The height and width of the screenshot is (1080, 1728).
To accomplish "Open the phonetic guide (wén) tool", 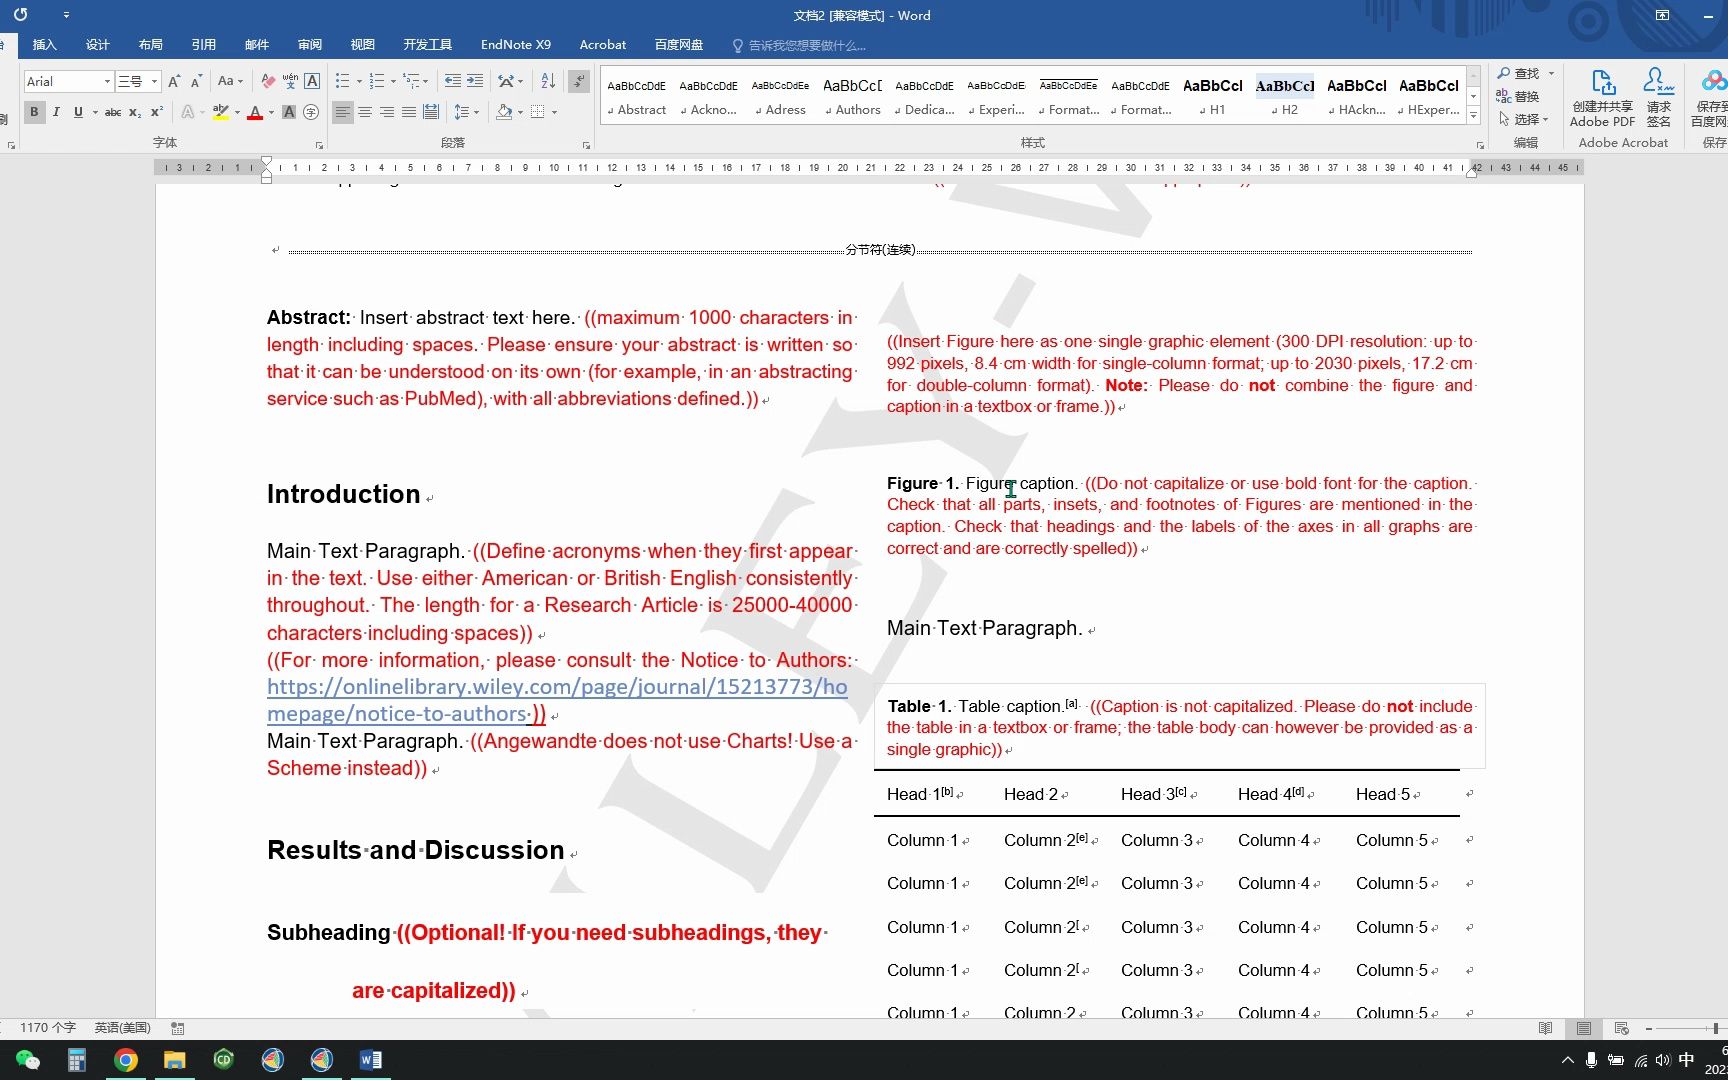I will (290, 81).
